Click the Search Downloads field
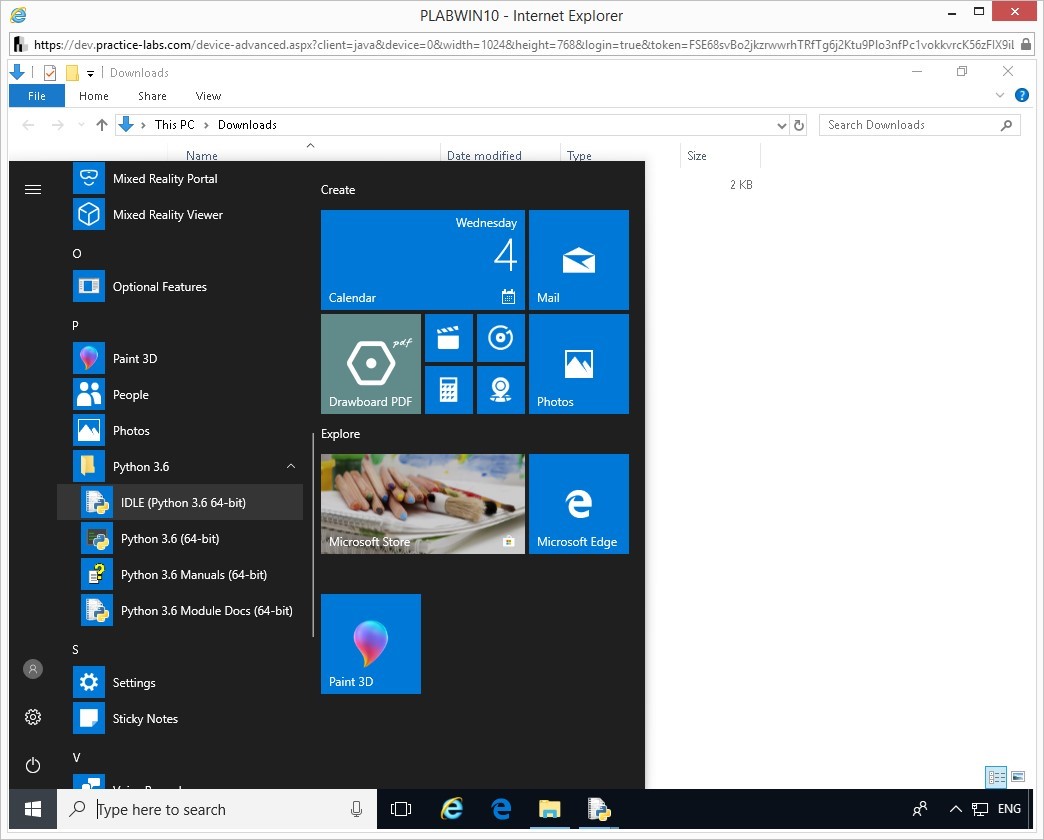The image size is (1044, 840). tap(910, 125)
